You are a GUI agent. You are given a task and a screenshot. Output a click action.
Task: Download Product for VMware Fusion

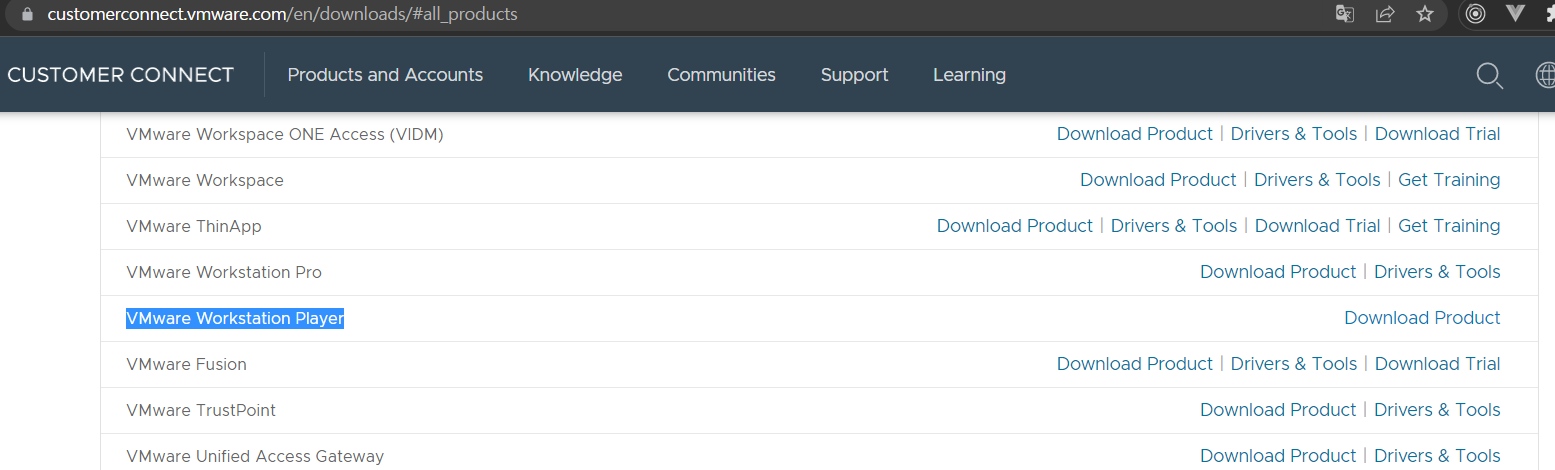(x=1135, y=364)
